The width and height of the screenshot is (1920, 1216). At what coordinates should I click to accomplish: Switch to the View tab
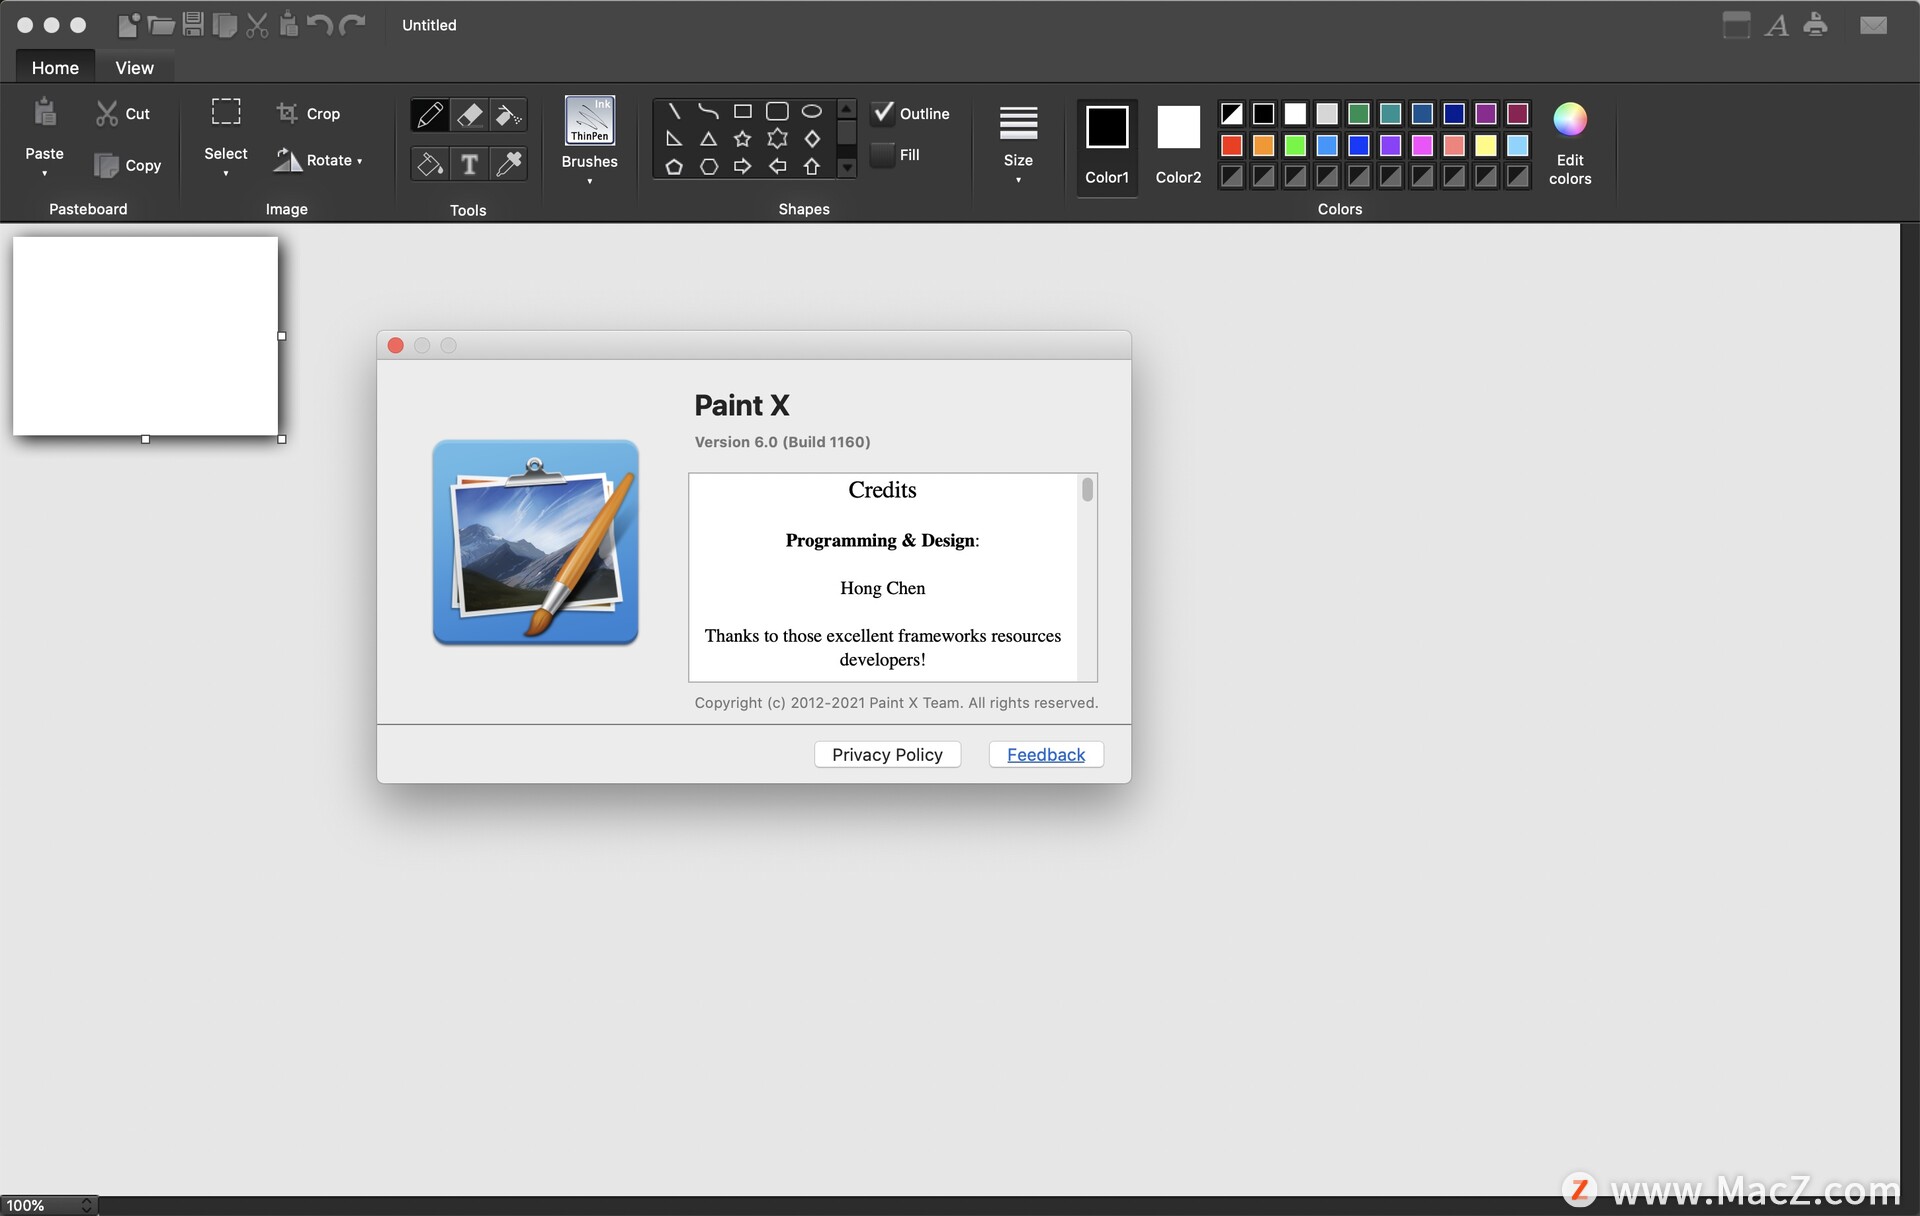[134, 68]
